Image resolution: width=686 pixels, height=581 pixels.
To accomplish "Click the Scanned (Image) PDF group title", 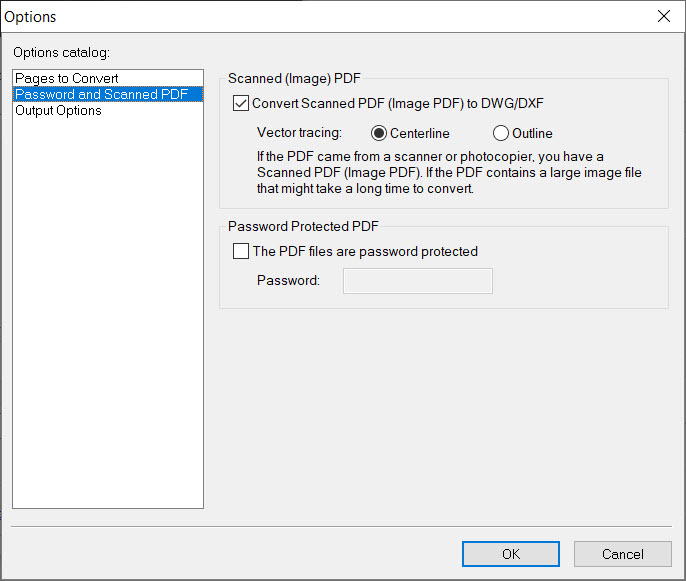I will point(294,78).
